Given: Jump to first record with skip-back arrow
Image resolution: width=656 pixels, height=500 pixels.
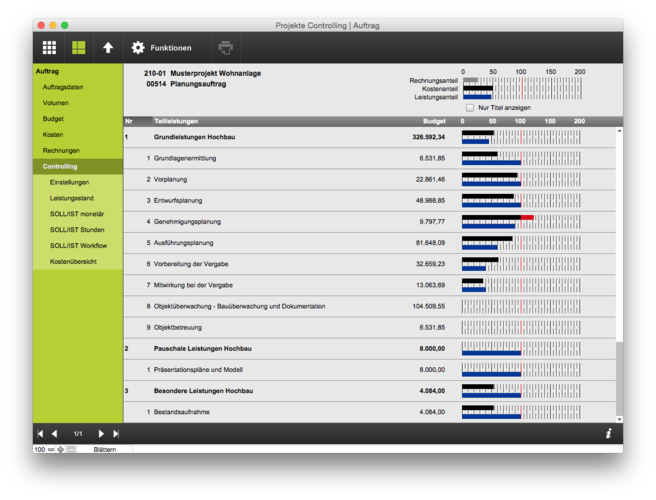Looking at the screenshot, I should click(x=40, y=434).
